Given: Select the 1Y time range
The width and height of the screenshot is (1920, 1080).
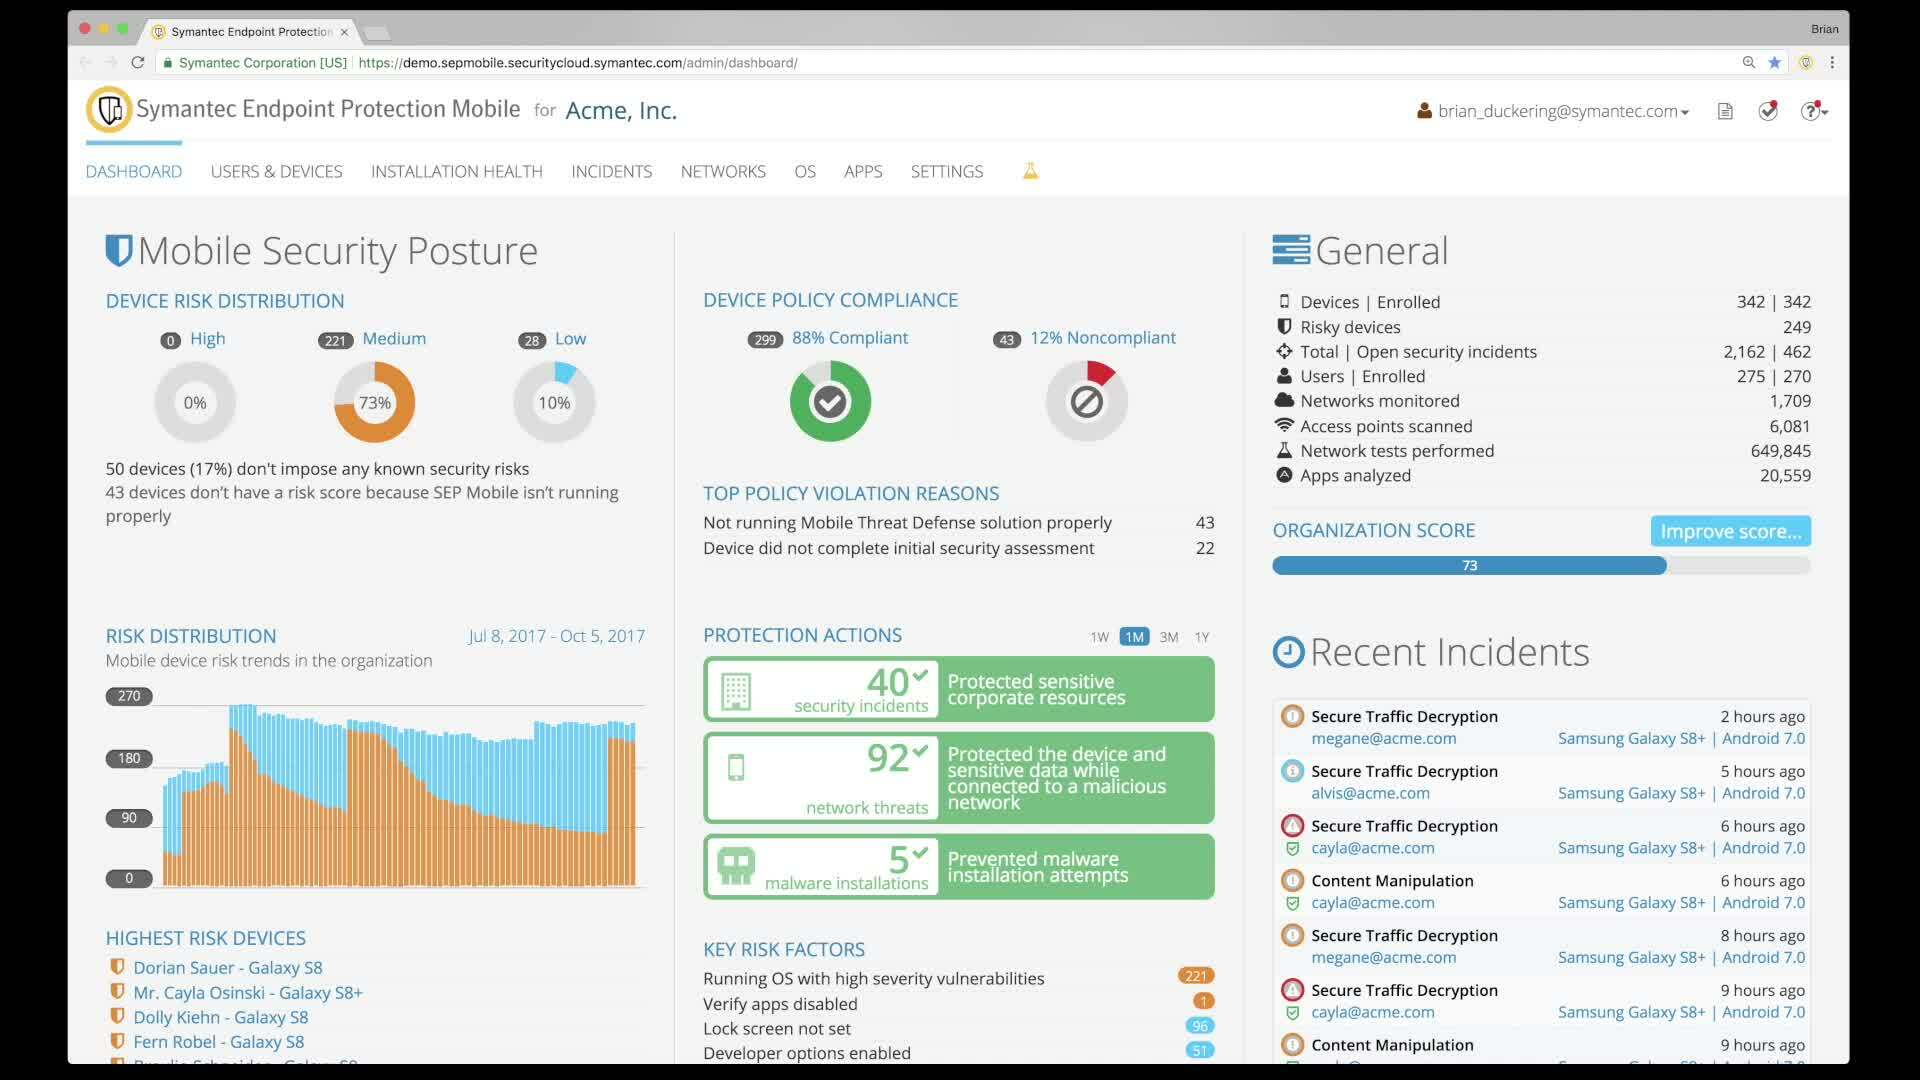Looking at the screenshot, I should [1202, 637].
